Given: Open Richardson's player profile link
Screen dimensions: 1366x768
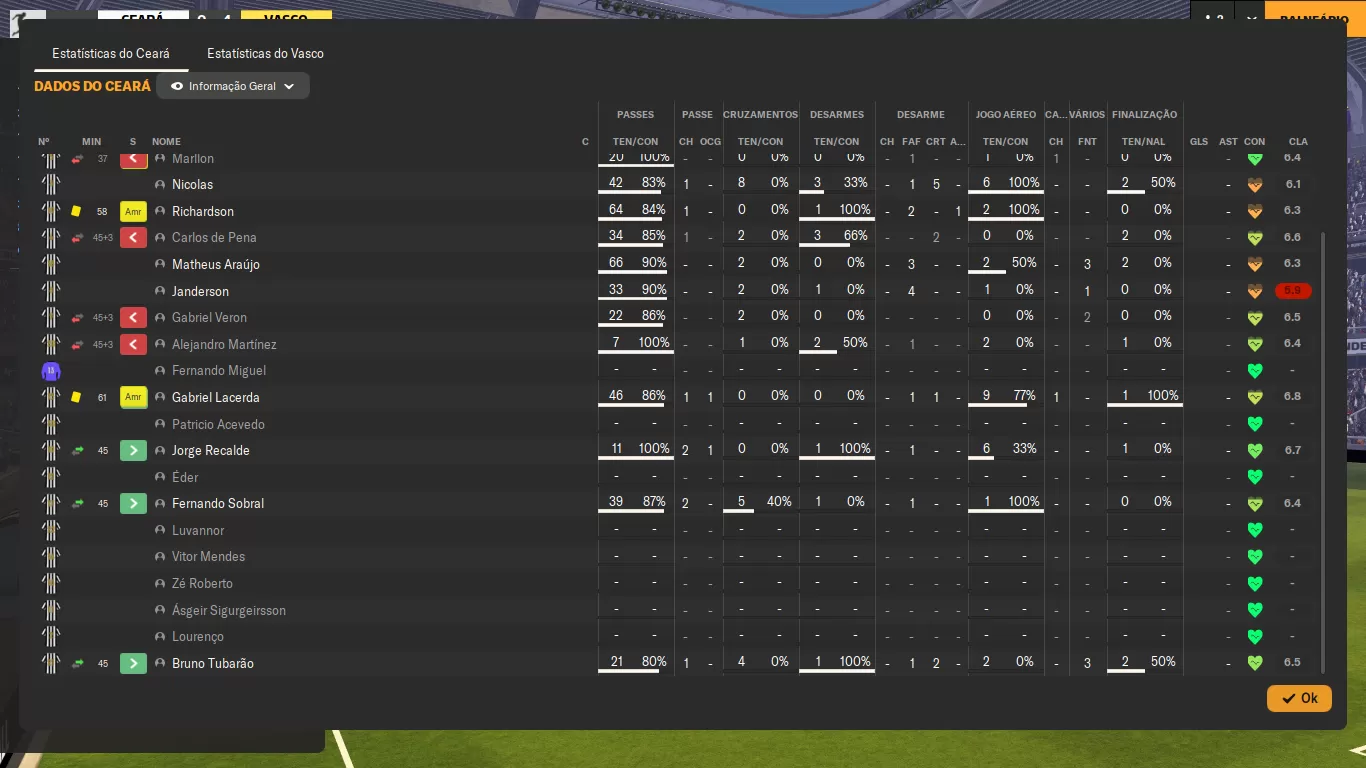Looking at the screenshot, I should tap(203, 211).
